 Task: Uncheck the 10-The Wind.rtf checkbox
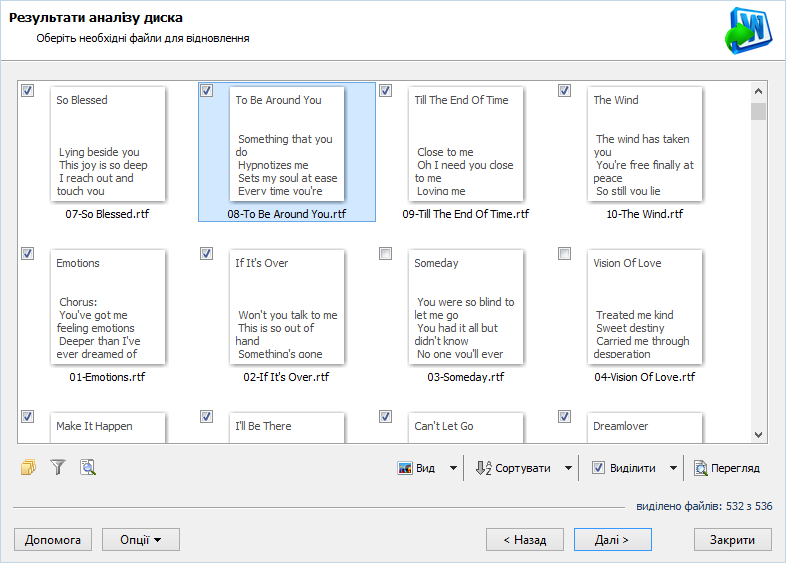point(564,91)
